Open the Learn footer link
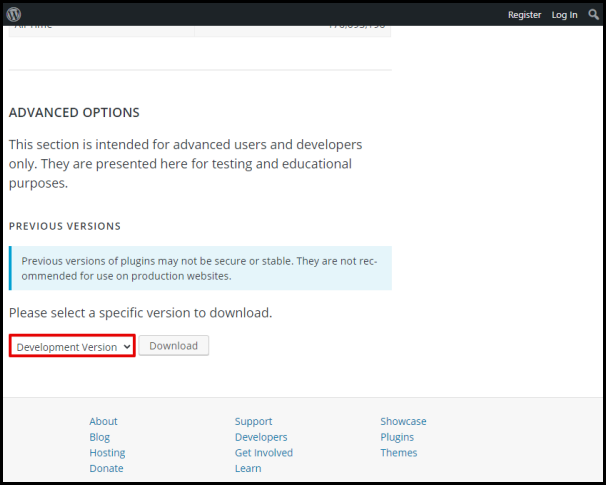Screen dimensions: 606x485 pyautogui.click(x=248, y=468)
